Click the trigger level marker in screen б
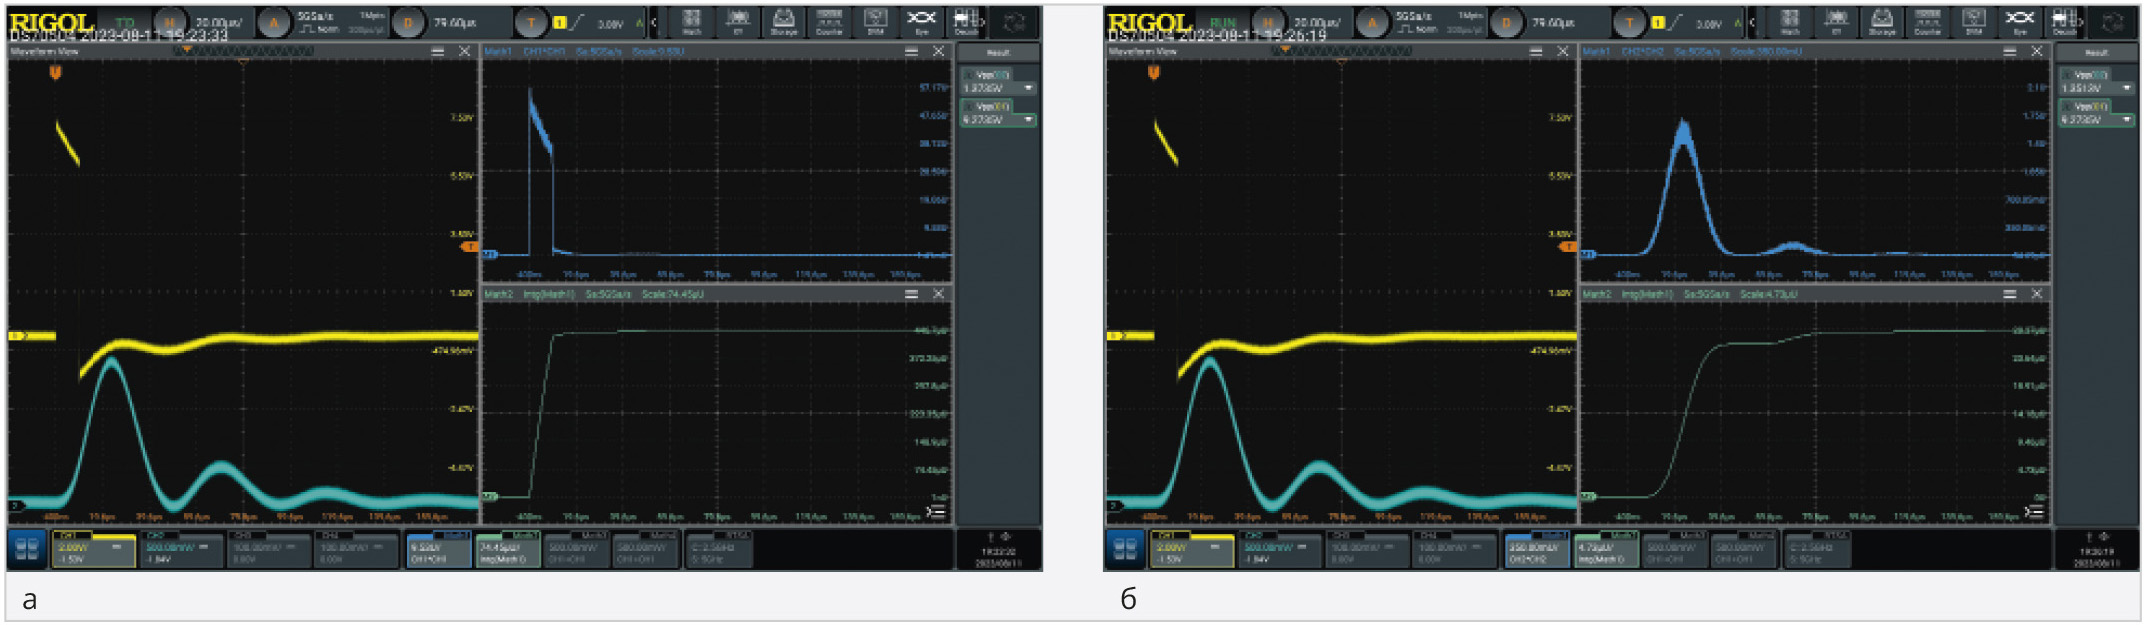2146x625 pixels. pyautogui.click(x=1567, y=246)
